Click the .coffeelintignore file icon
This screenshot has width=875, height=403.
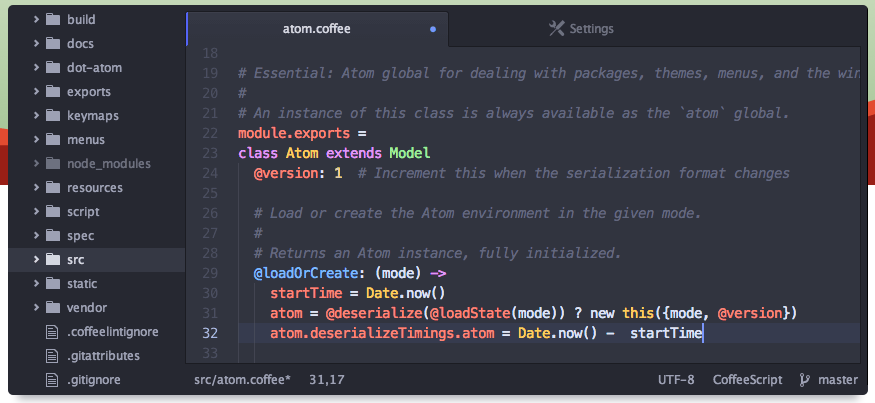click(x=52, y=332)
